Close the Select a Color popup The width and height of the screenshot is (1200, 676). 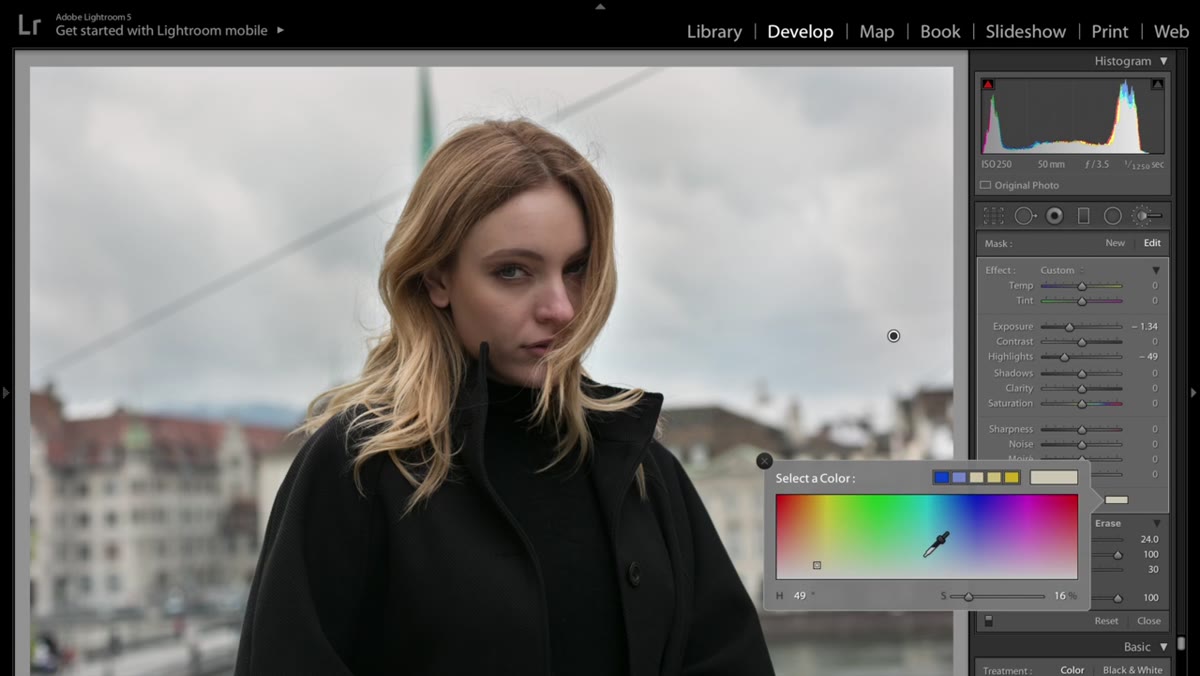click(765, 461)
